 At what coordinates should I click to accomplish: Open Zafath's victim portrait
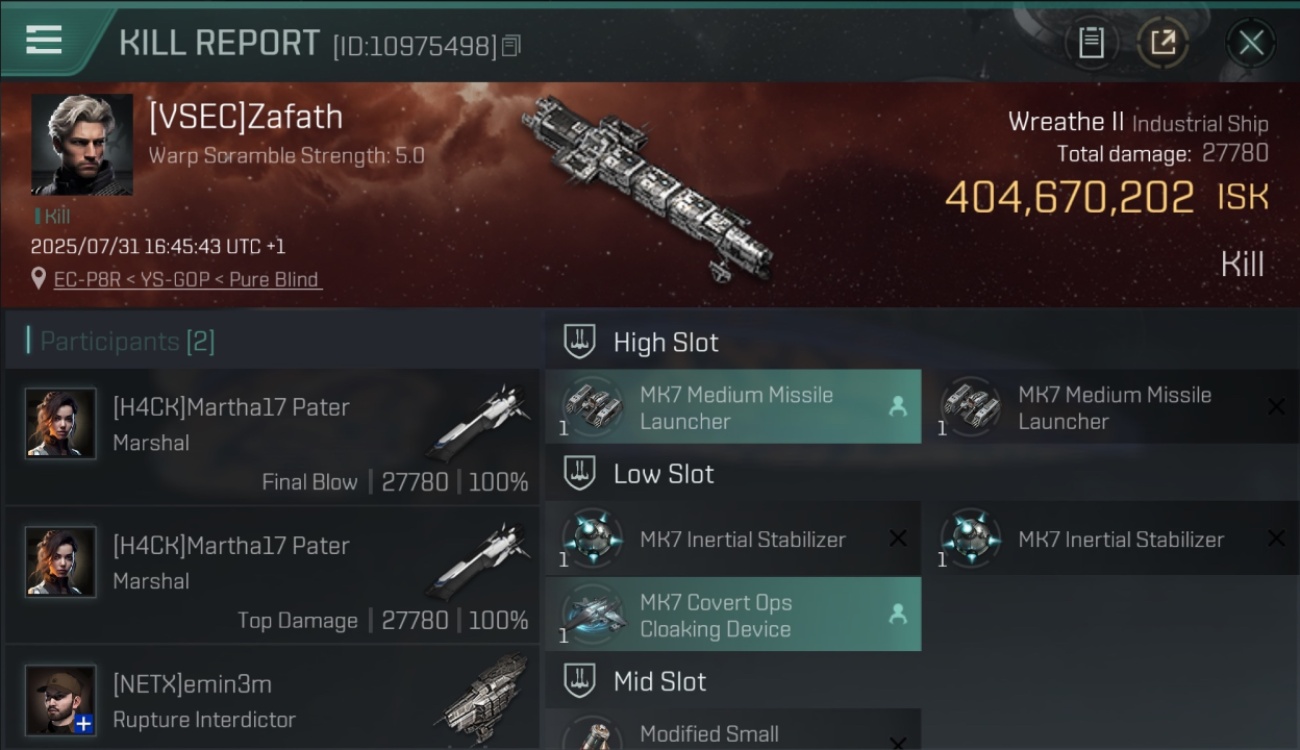pos(81,145)
